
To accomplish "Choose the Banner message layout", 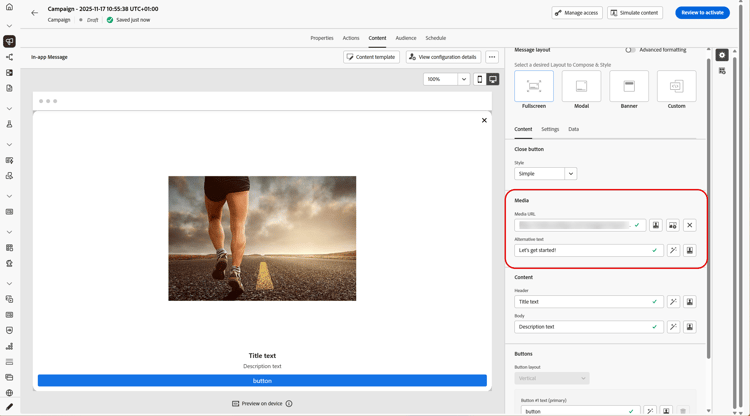I will [629, 87].
